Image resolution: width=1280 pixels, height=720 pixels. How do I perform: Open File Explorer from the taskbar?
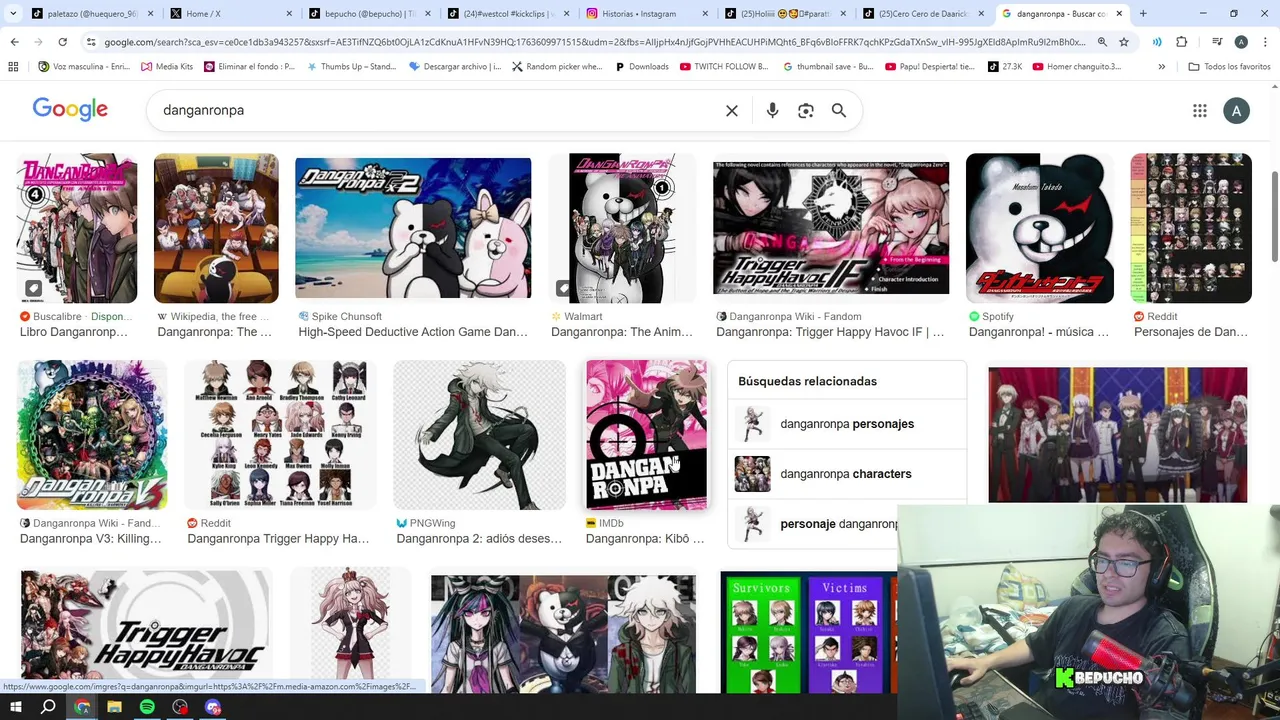click(x=114, y=707)
